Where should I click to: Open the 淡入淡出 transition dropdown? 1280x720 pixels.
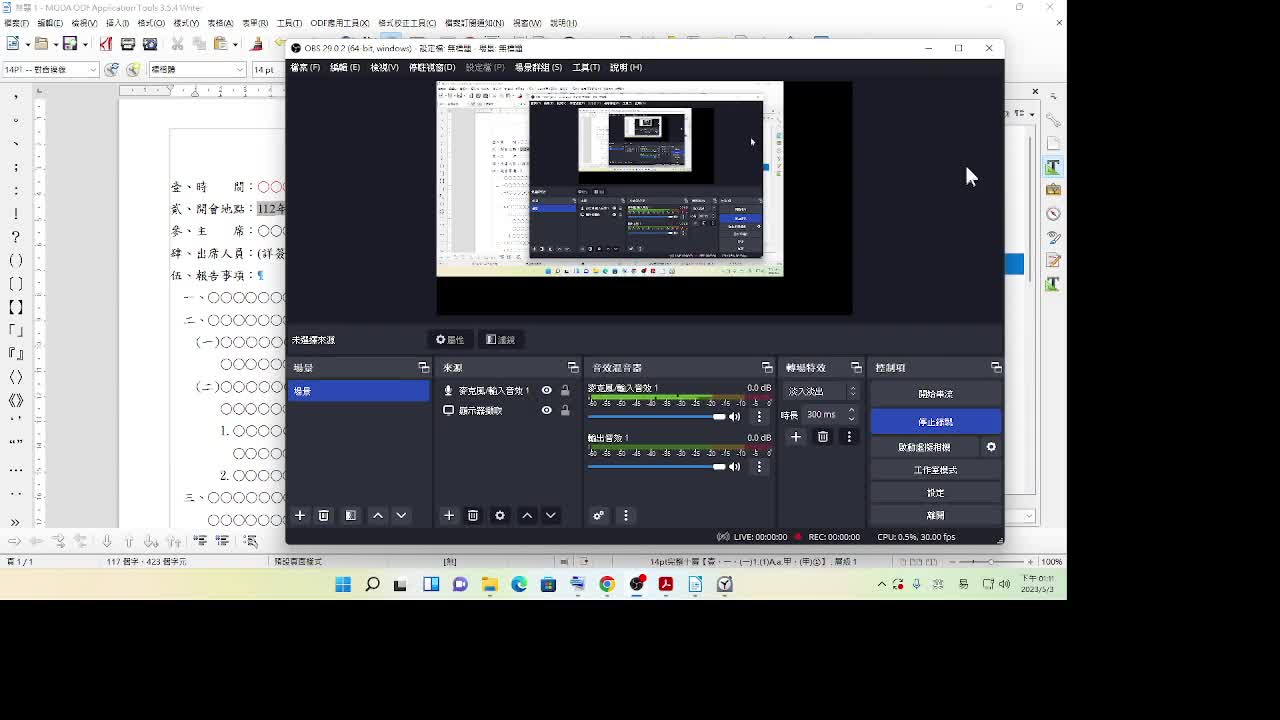822,391
